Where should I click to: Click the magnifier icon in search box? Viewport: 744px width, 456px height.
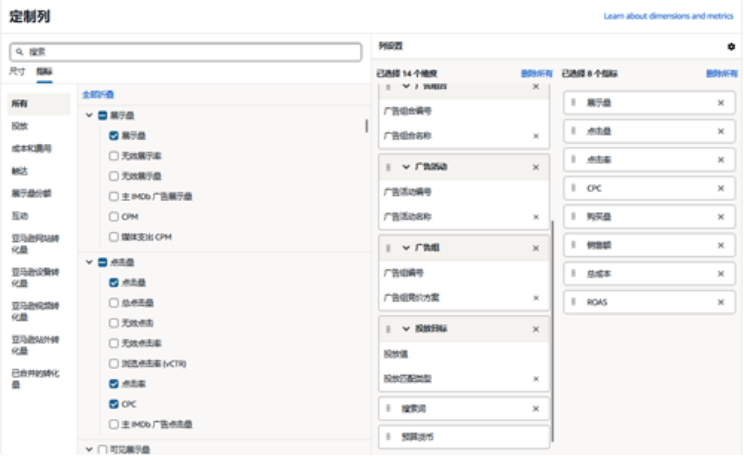click(x=19, y=52)
